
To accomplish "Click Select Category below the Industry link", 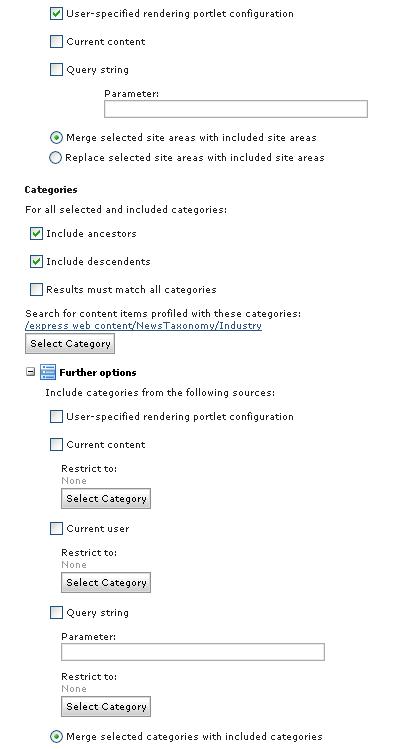I will point(70,344).
